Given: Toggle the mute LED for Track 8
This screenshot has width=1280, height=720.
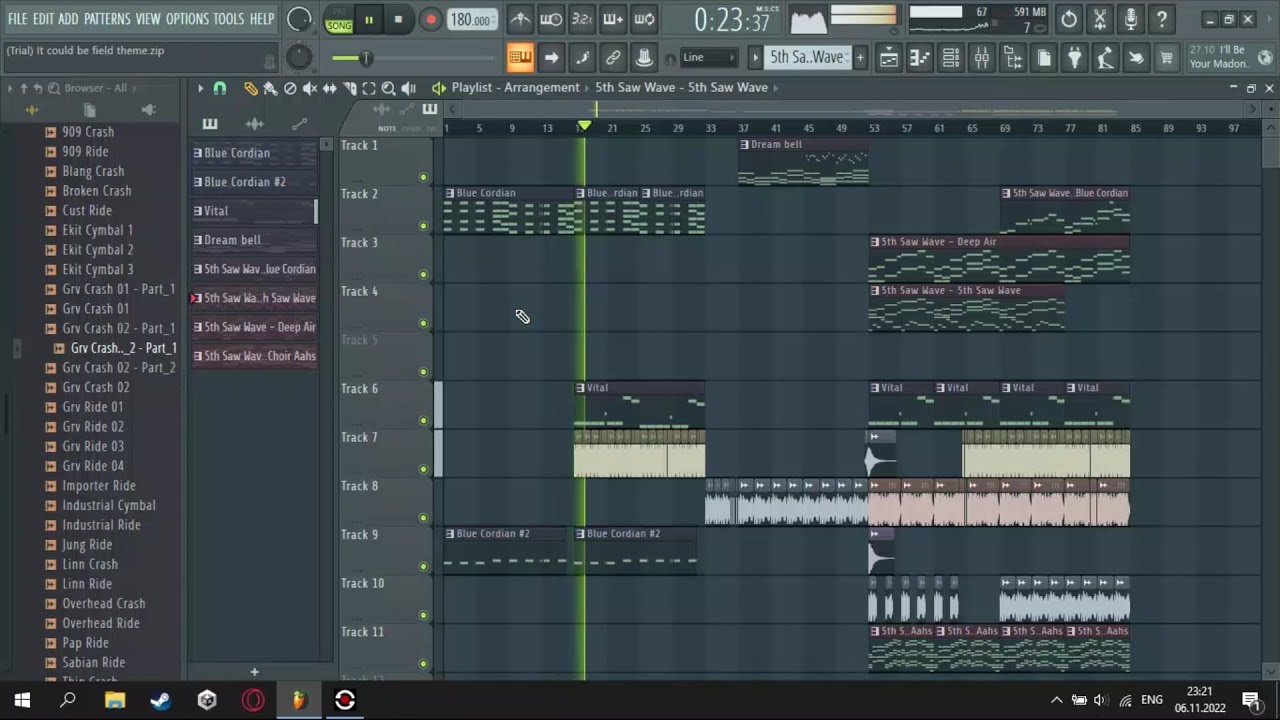Looking at the screenshot, I should (423, 518).
